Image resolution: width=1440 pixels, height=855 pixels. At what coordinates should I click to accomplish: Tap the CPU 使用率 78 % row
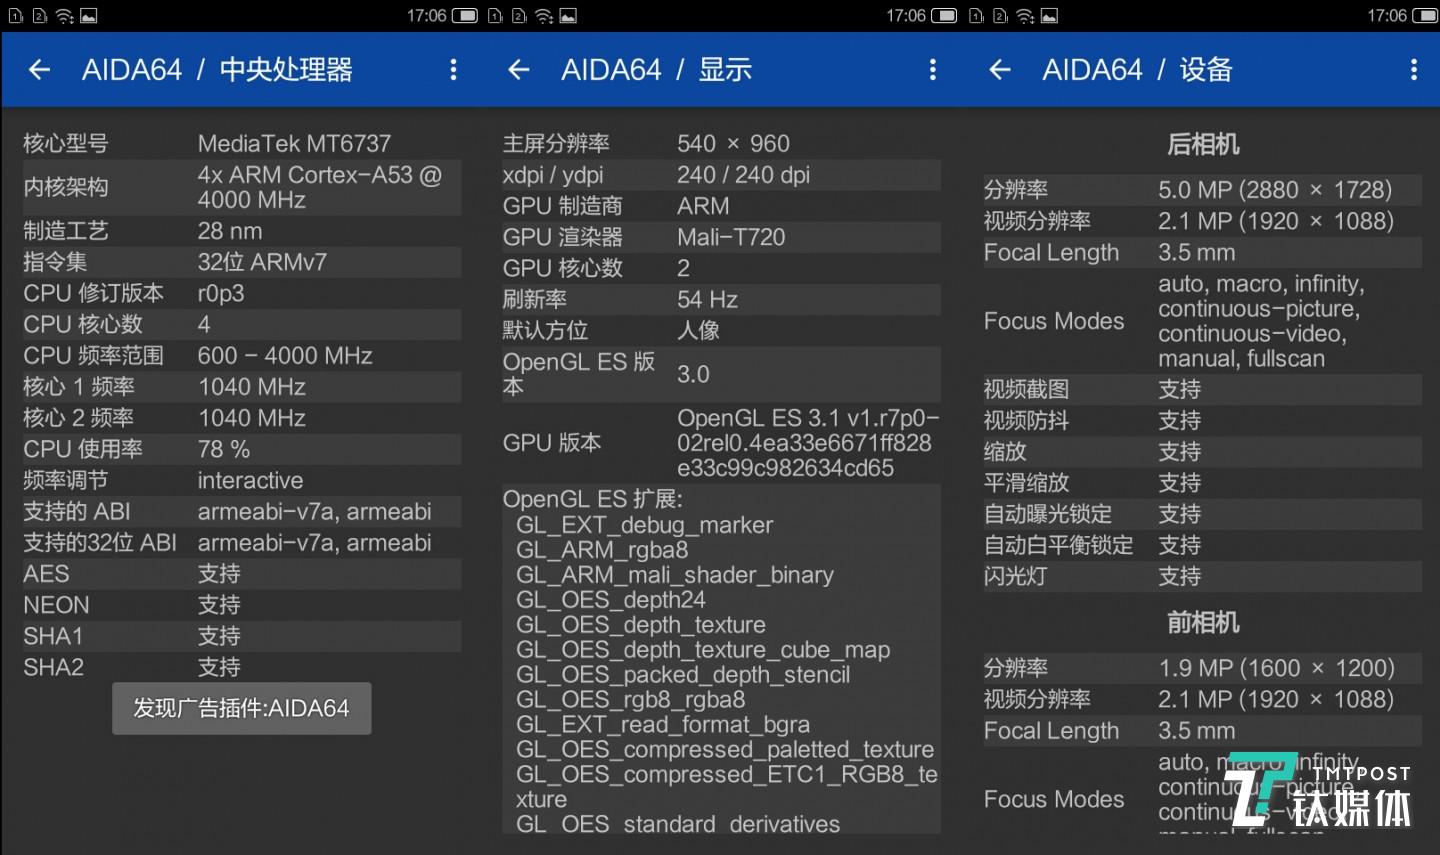coord(241,449)
